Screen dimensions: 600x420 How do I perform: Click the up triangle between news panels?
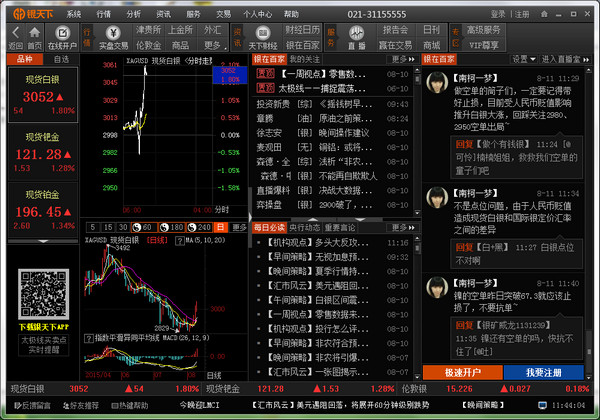pyautogui.click(x=313, y=220)
